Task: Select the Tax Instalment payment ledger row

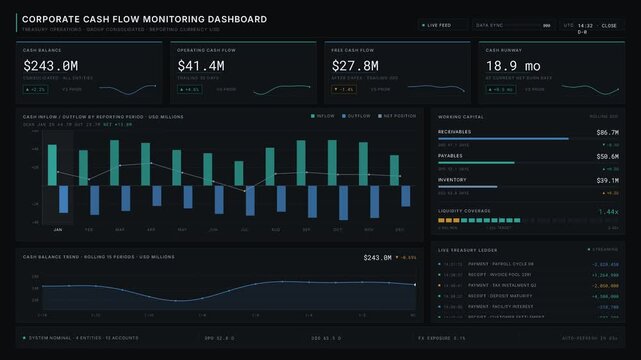Action: (x=528, y=286)
